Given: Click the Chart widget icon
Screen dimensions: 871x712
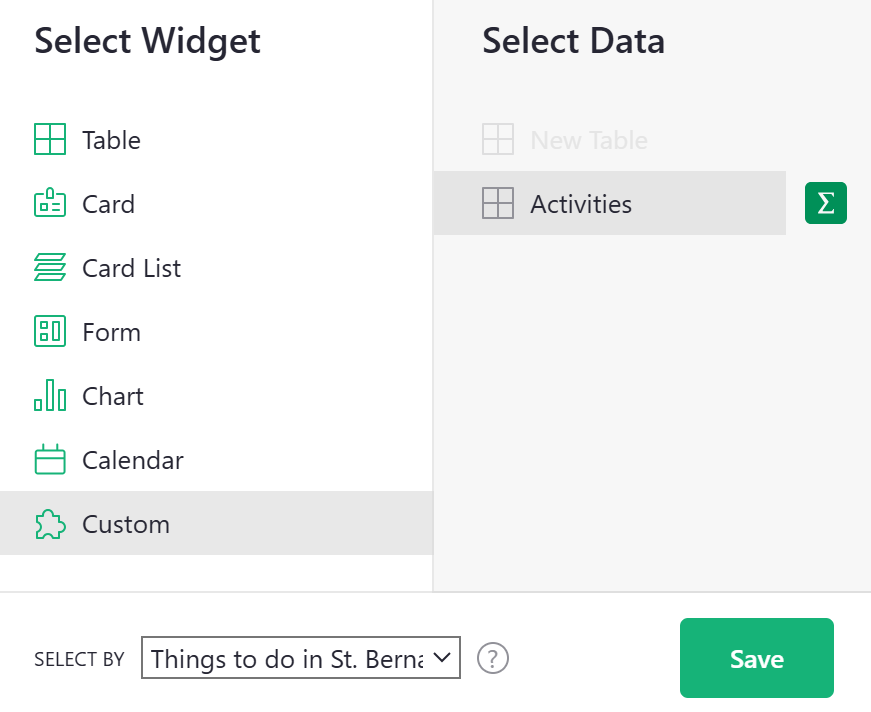Looking at the screenshot, I should pos(49,396).
